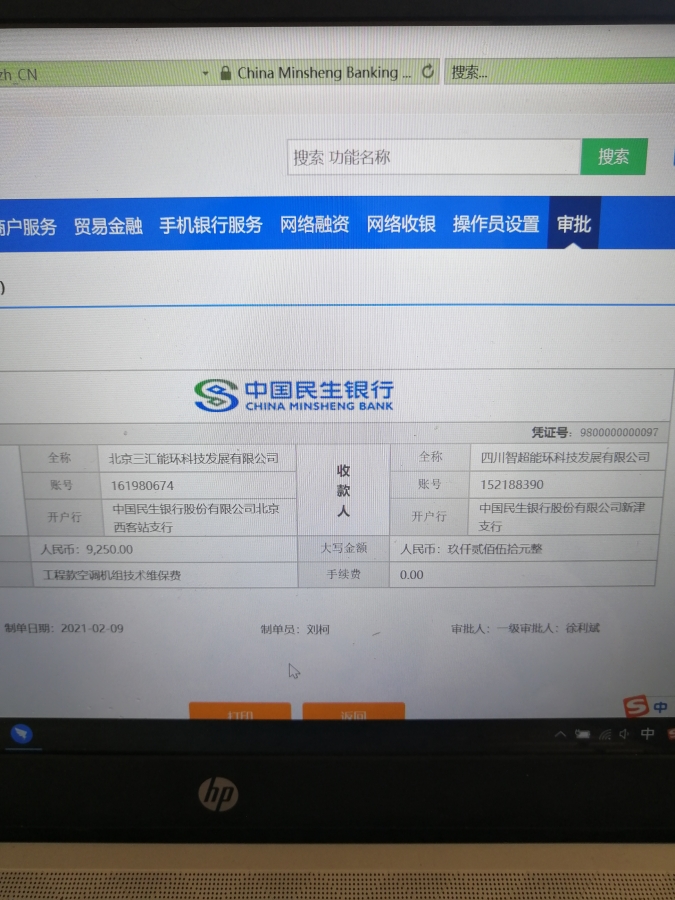
Task: Select amount 人民币: 9,250.00
Action: coord(86,549)
